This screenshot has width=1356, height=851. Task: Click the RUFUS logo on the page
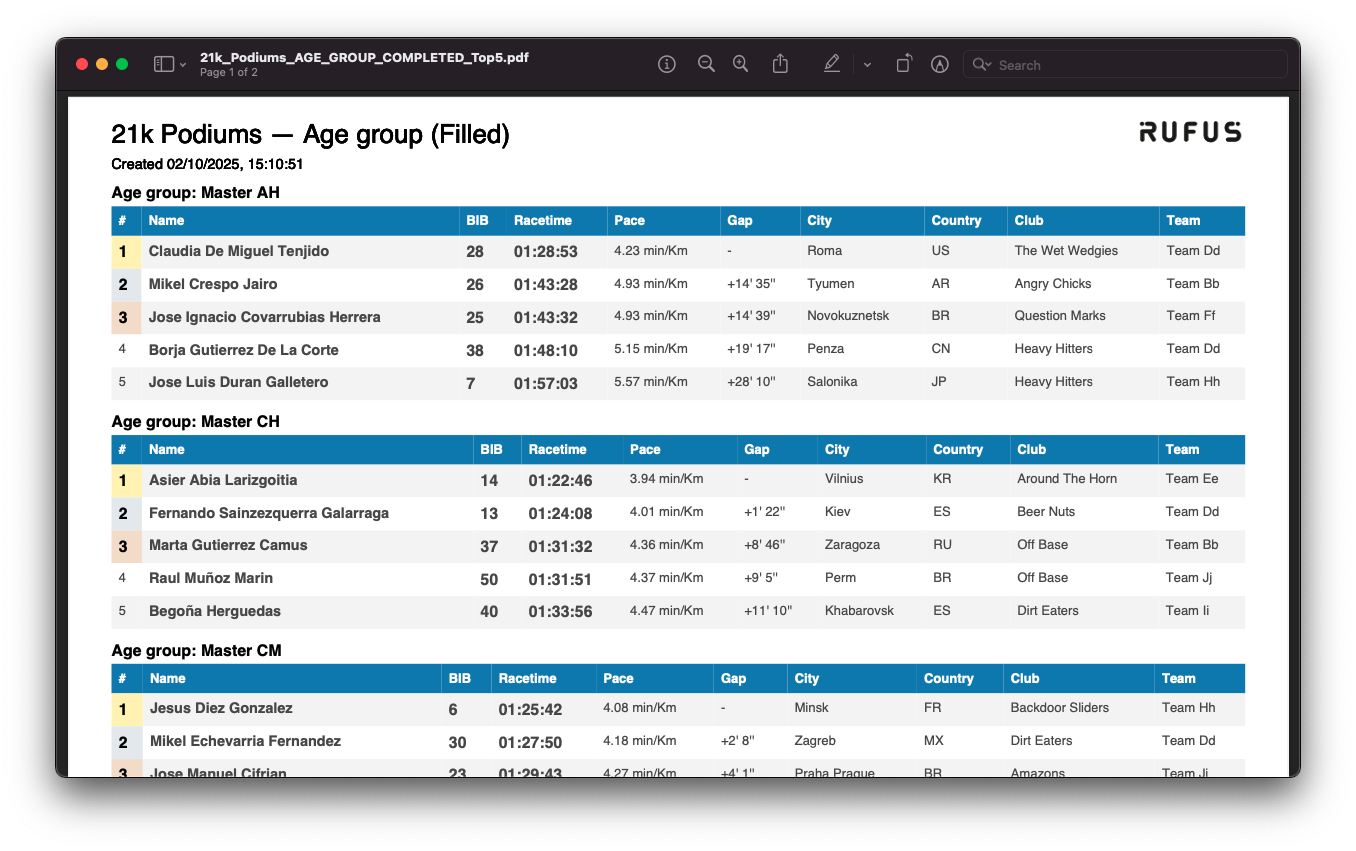coord(1190,132)
